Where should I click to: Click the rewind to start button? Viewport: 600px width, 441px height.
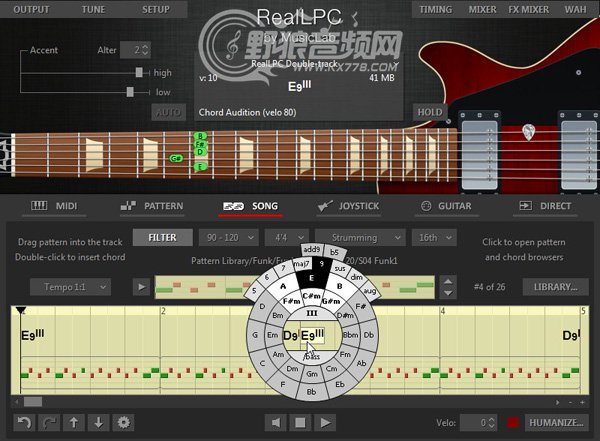(276, 423)
